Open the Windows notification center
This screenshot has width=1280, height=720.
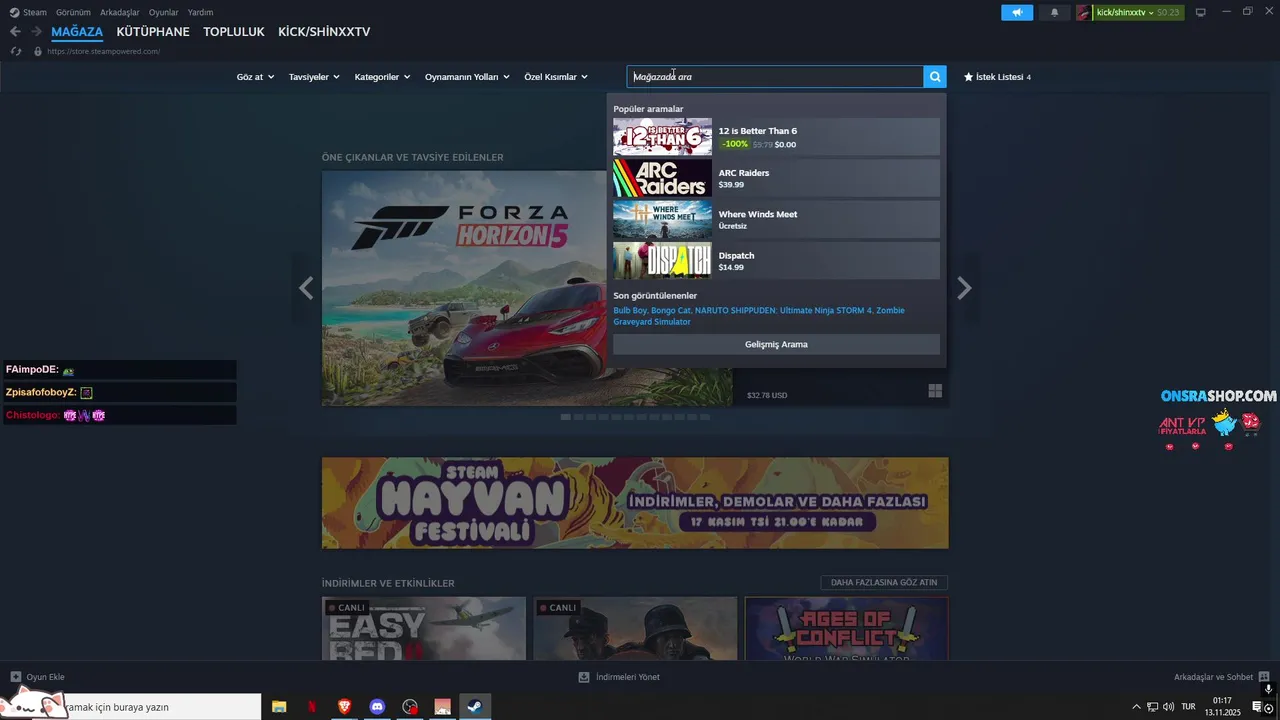tap(1258, 707)
